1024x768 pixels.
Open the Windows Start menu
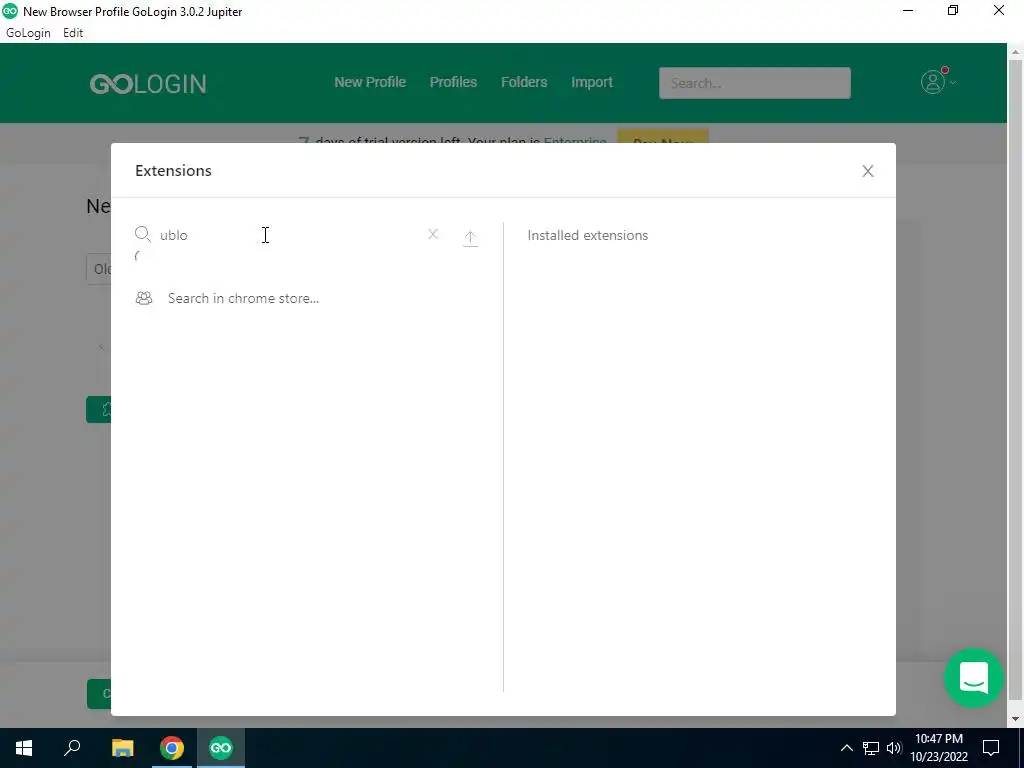(24, 748)
